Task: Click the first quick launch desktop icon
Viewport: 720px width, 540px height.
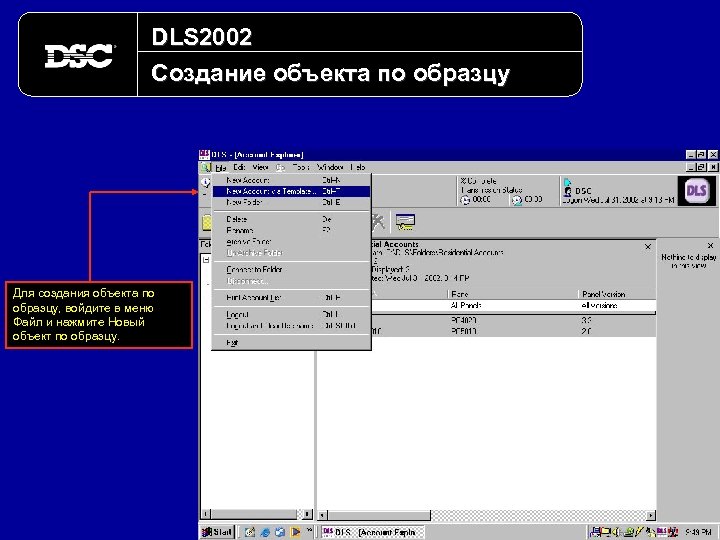Action: pyautogui.click(x=250, y=532)
